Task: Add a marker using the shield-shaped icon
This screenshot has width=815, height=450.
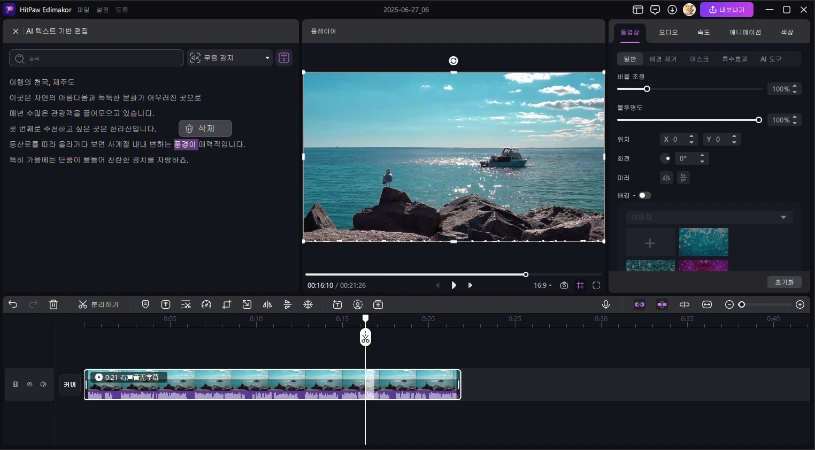Action: 146,305
